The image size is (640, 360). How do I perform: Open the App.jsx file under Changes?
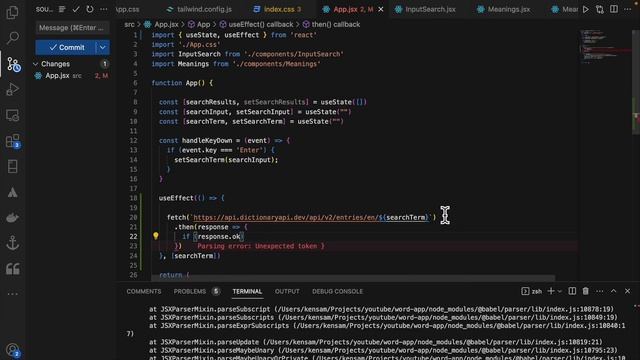click(x=71, y=76)
